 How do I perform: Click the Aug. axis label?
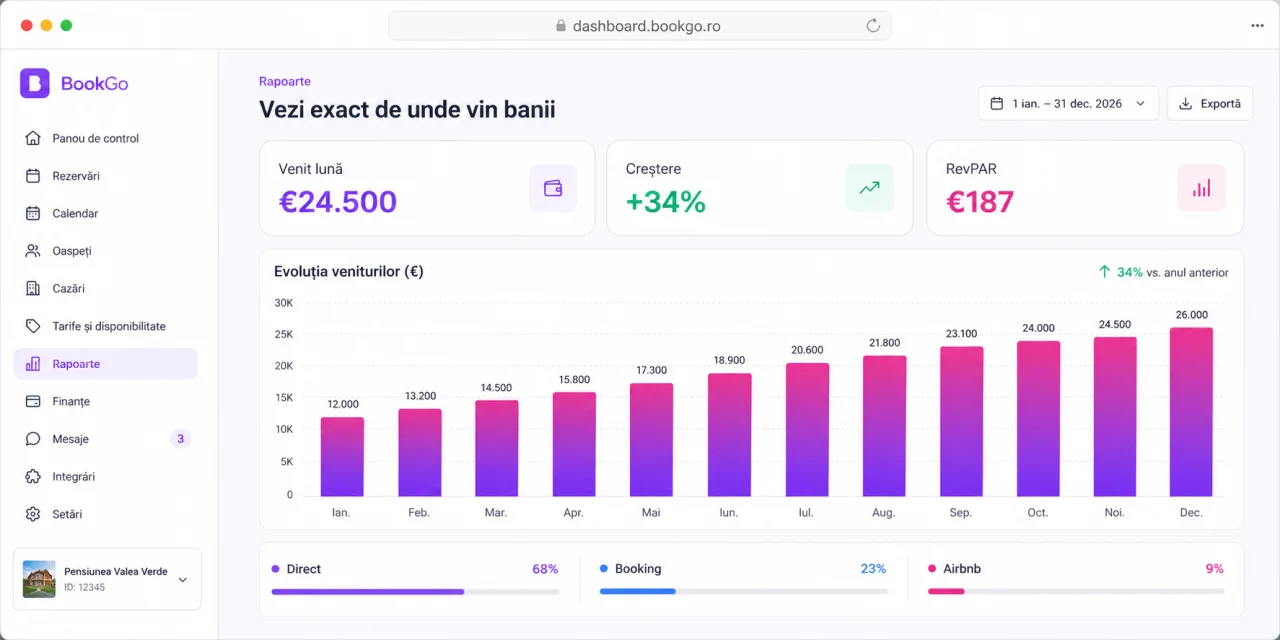[884, 512]
